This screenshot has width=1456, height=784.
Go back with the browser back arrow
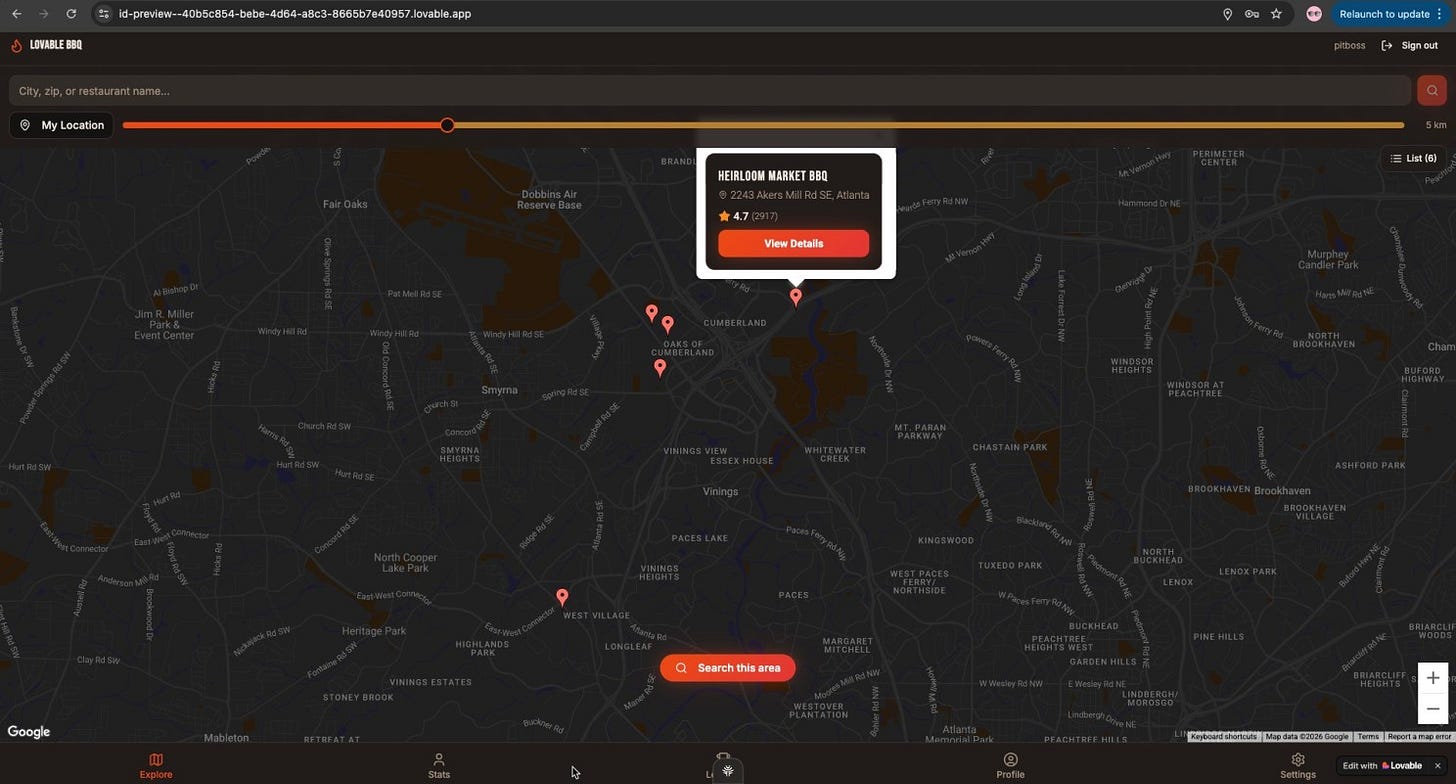[x=16, y=14]
